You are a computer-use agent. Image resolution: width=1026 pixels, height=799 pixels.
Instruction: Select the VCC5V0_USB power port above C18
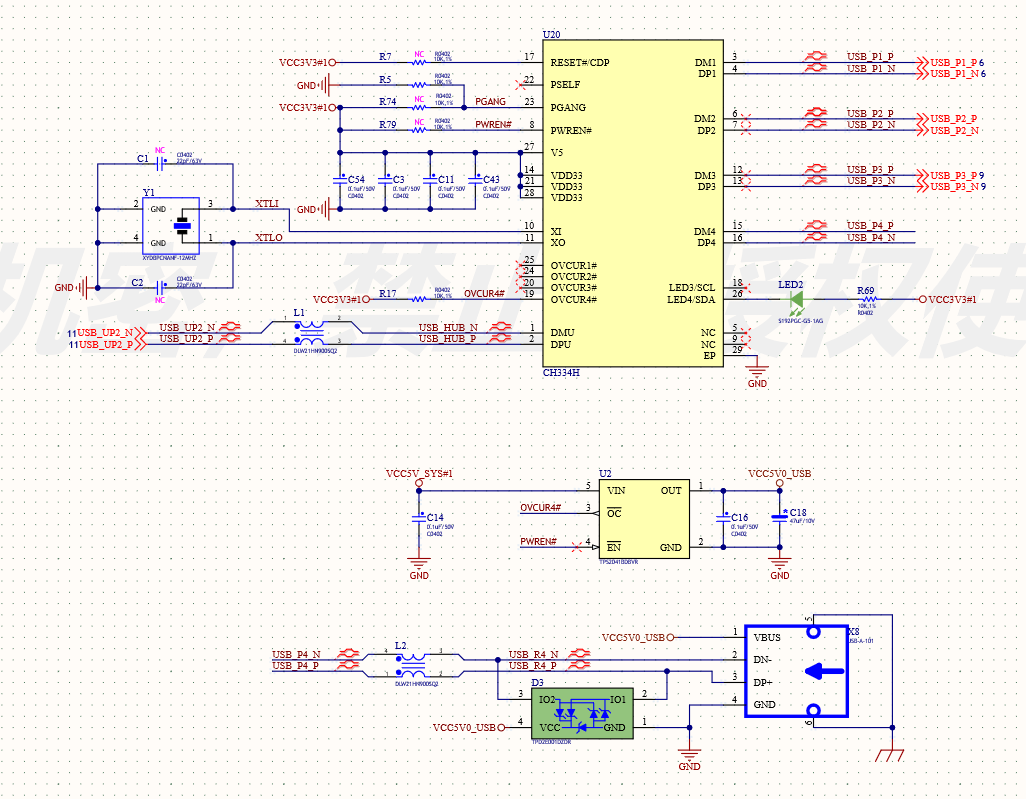pos(779,473)
